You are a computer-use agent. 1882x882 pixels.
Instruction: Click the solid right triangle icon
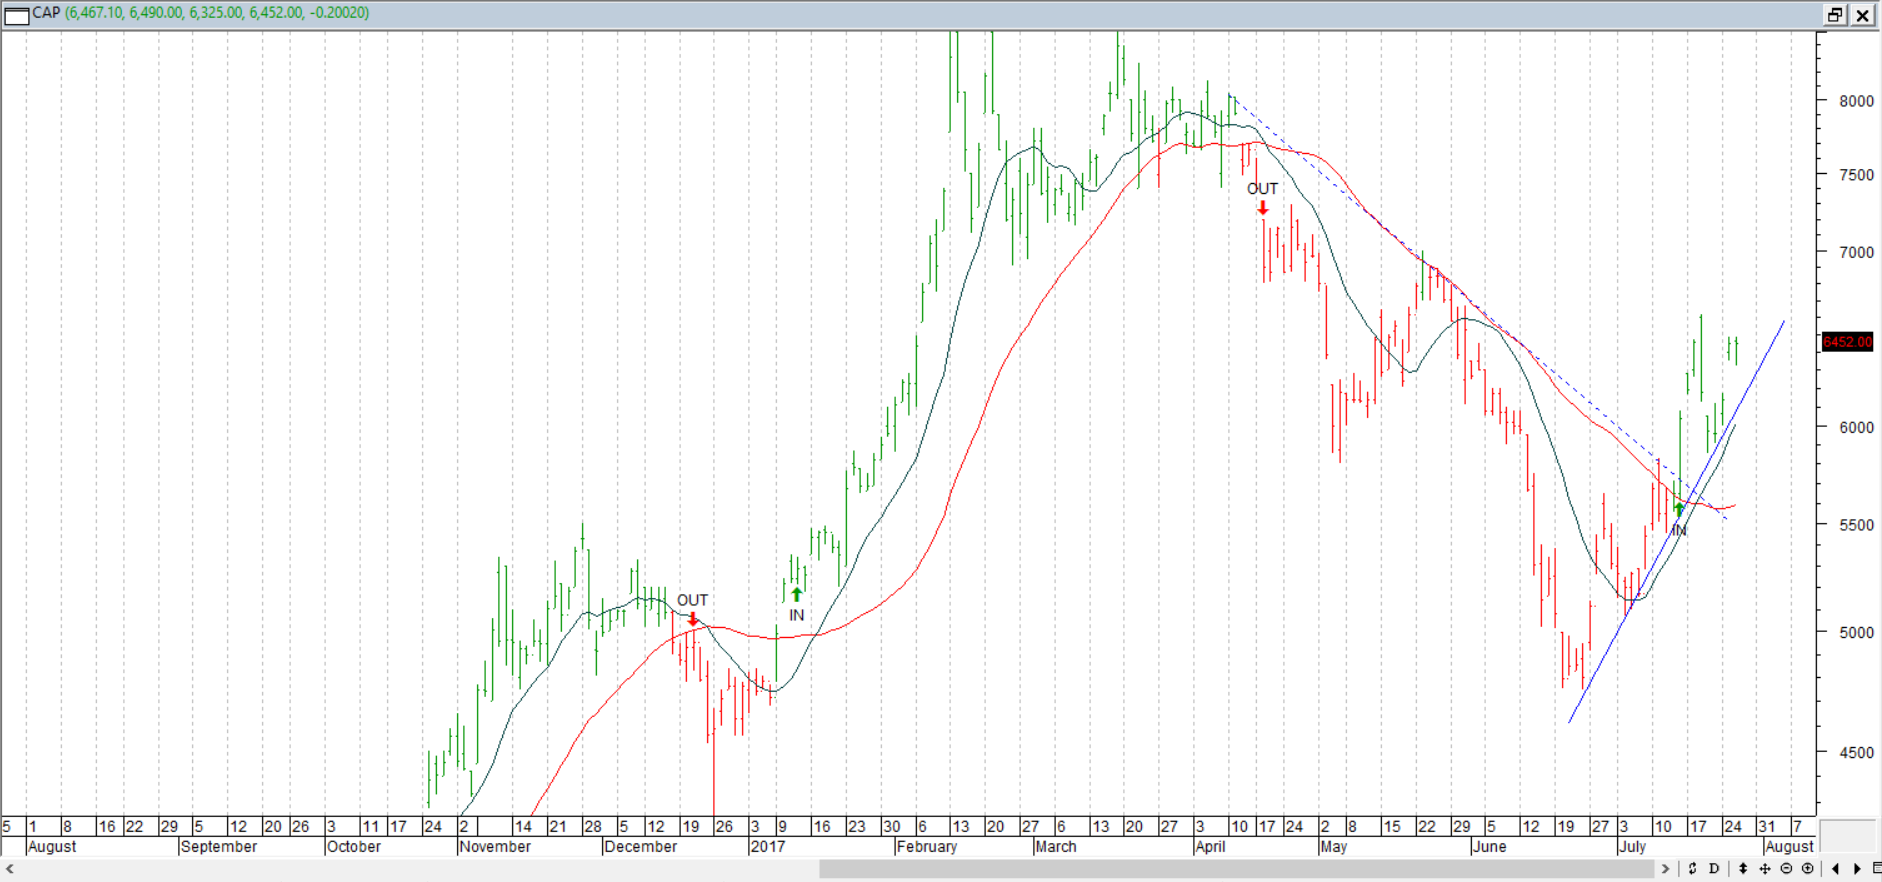[1857, 868]
